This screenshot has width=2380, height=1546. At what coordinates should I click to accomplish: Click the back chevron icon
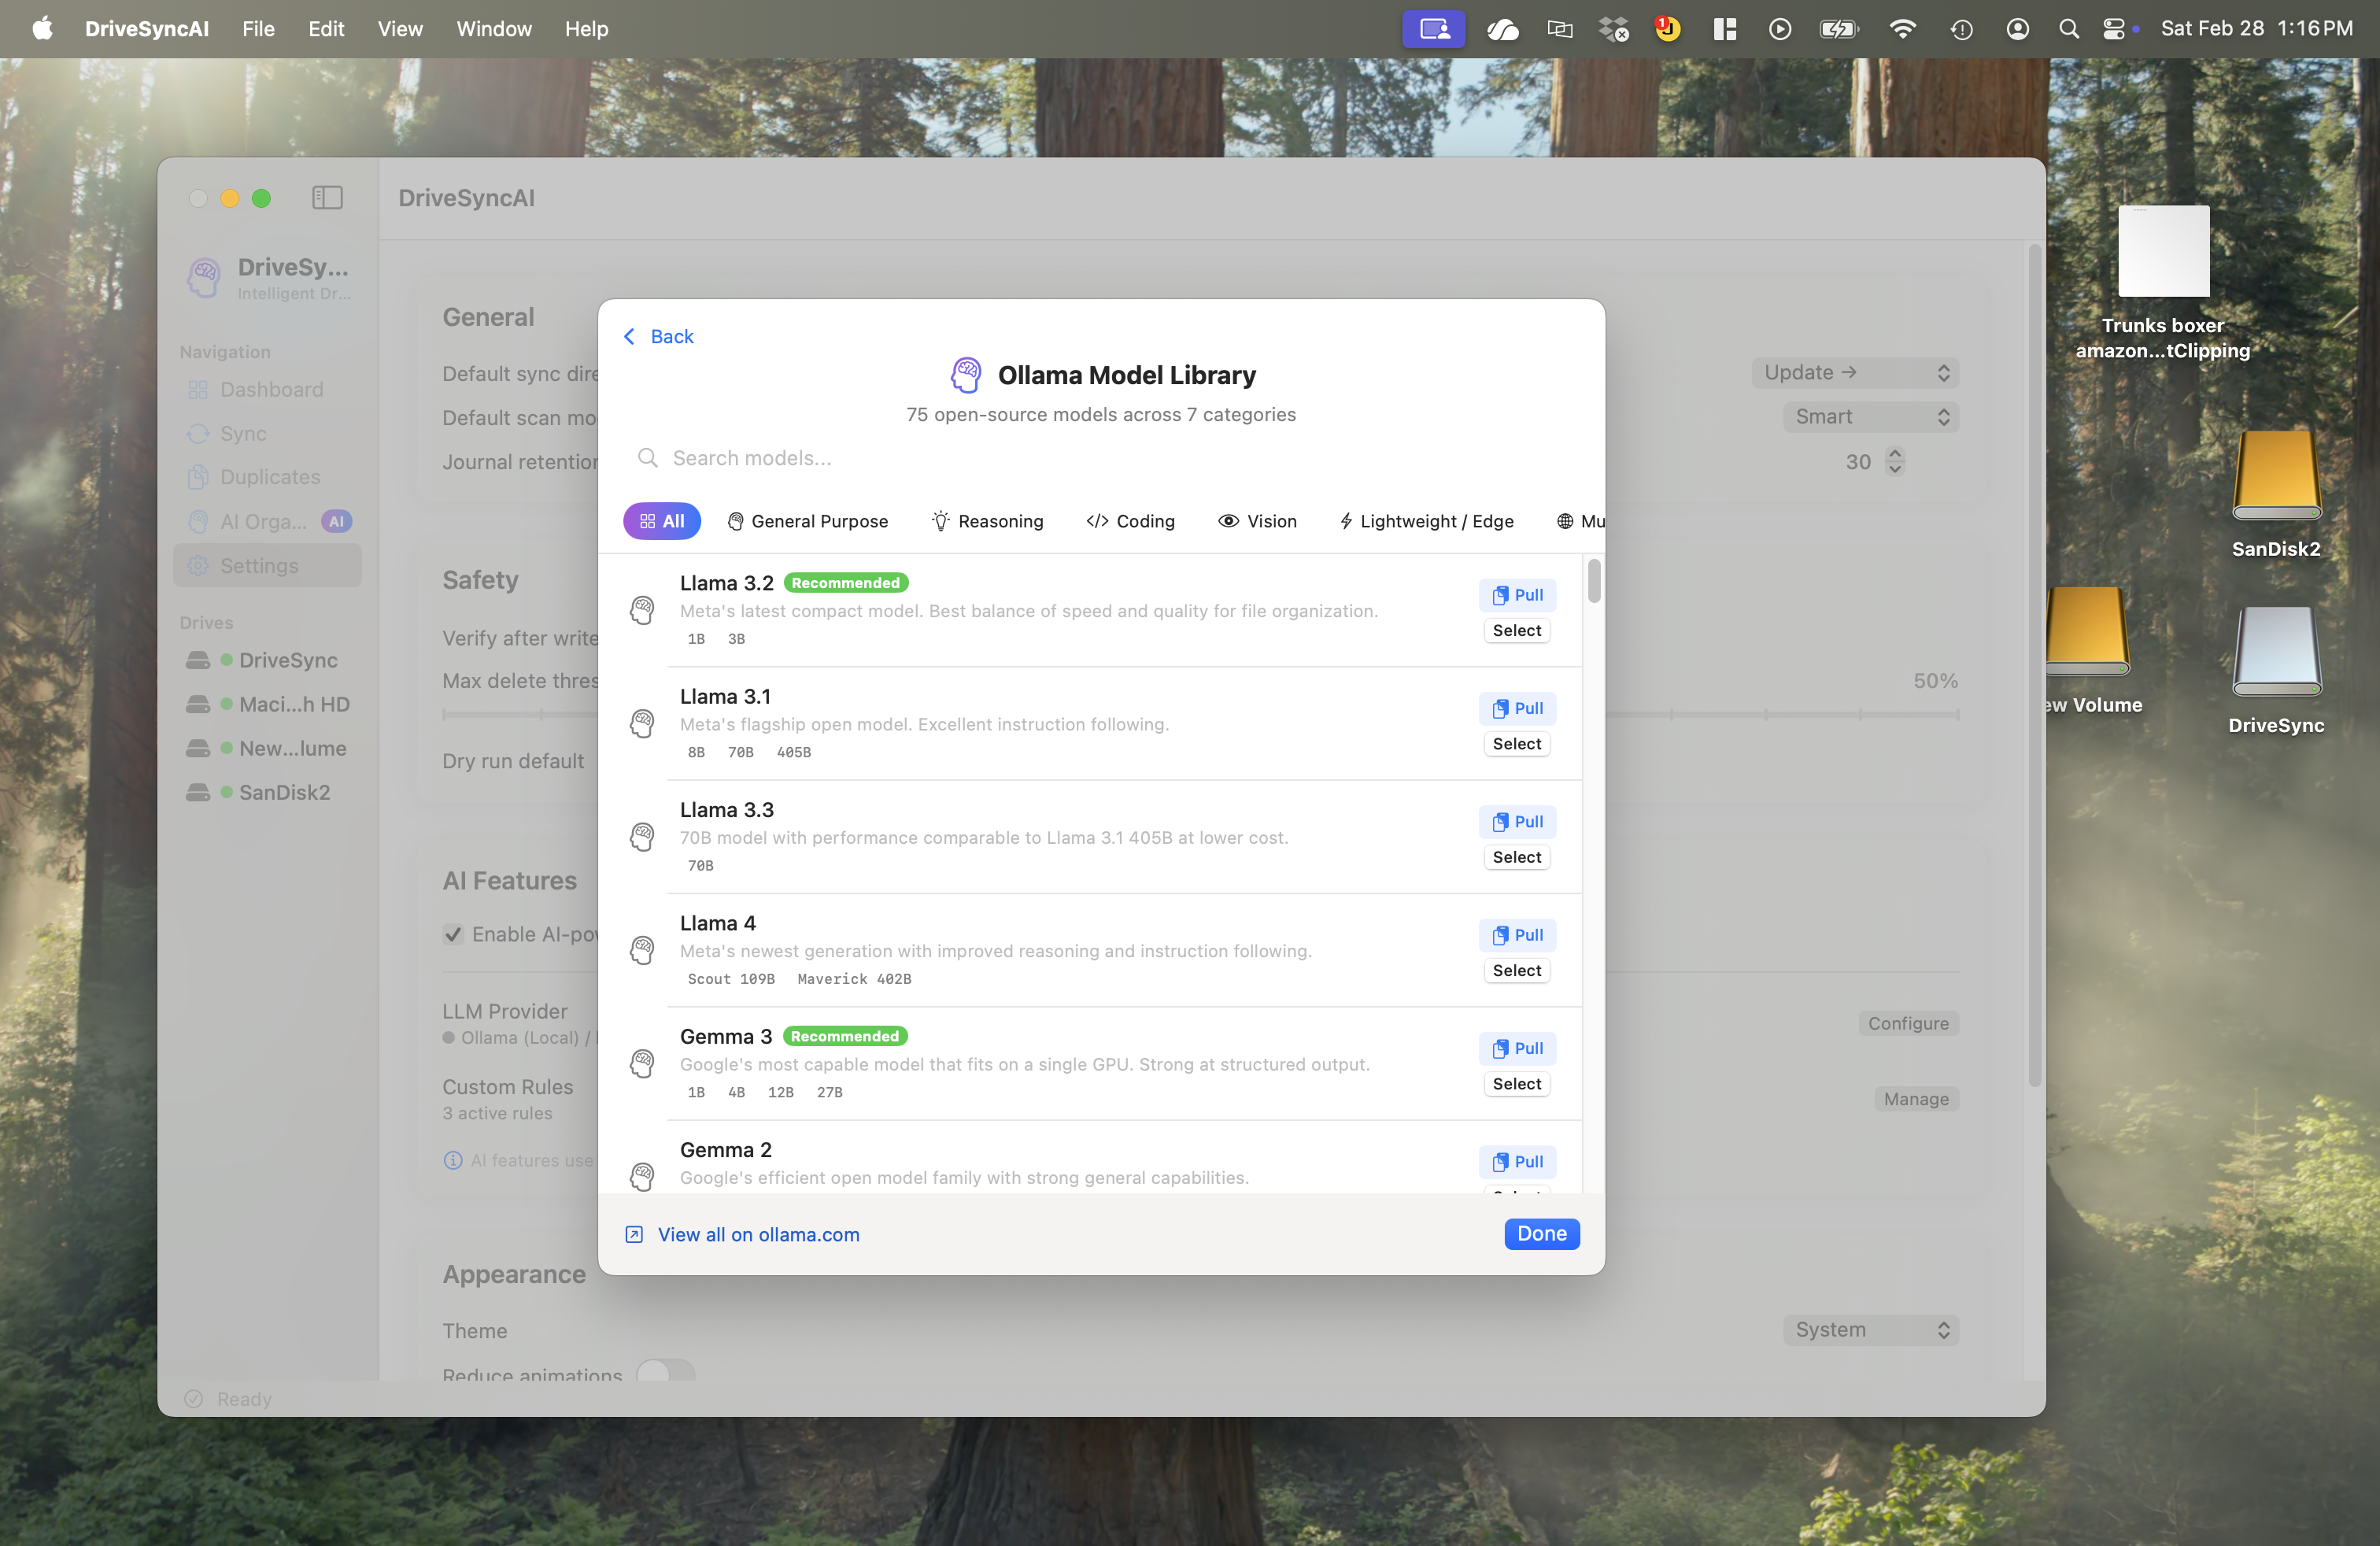[x=629, y=337]
